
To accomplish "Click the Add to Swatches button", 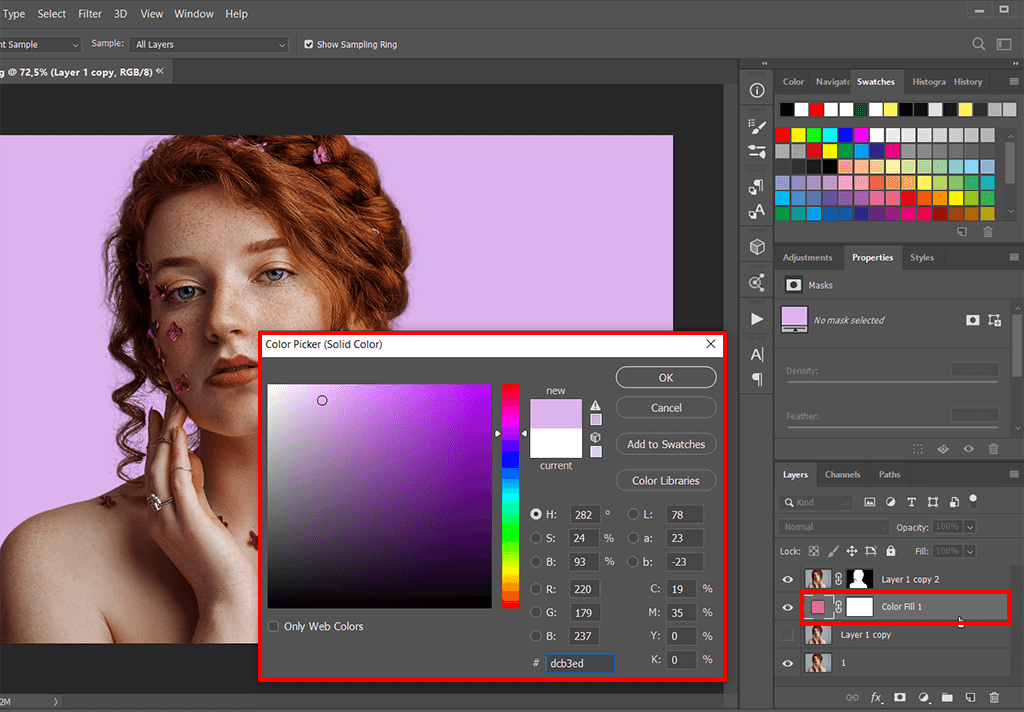I will 666,444.
